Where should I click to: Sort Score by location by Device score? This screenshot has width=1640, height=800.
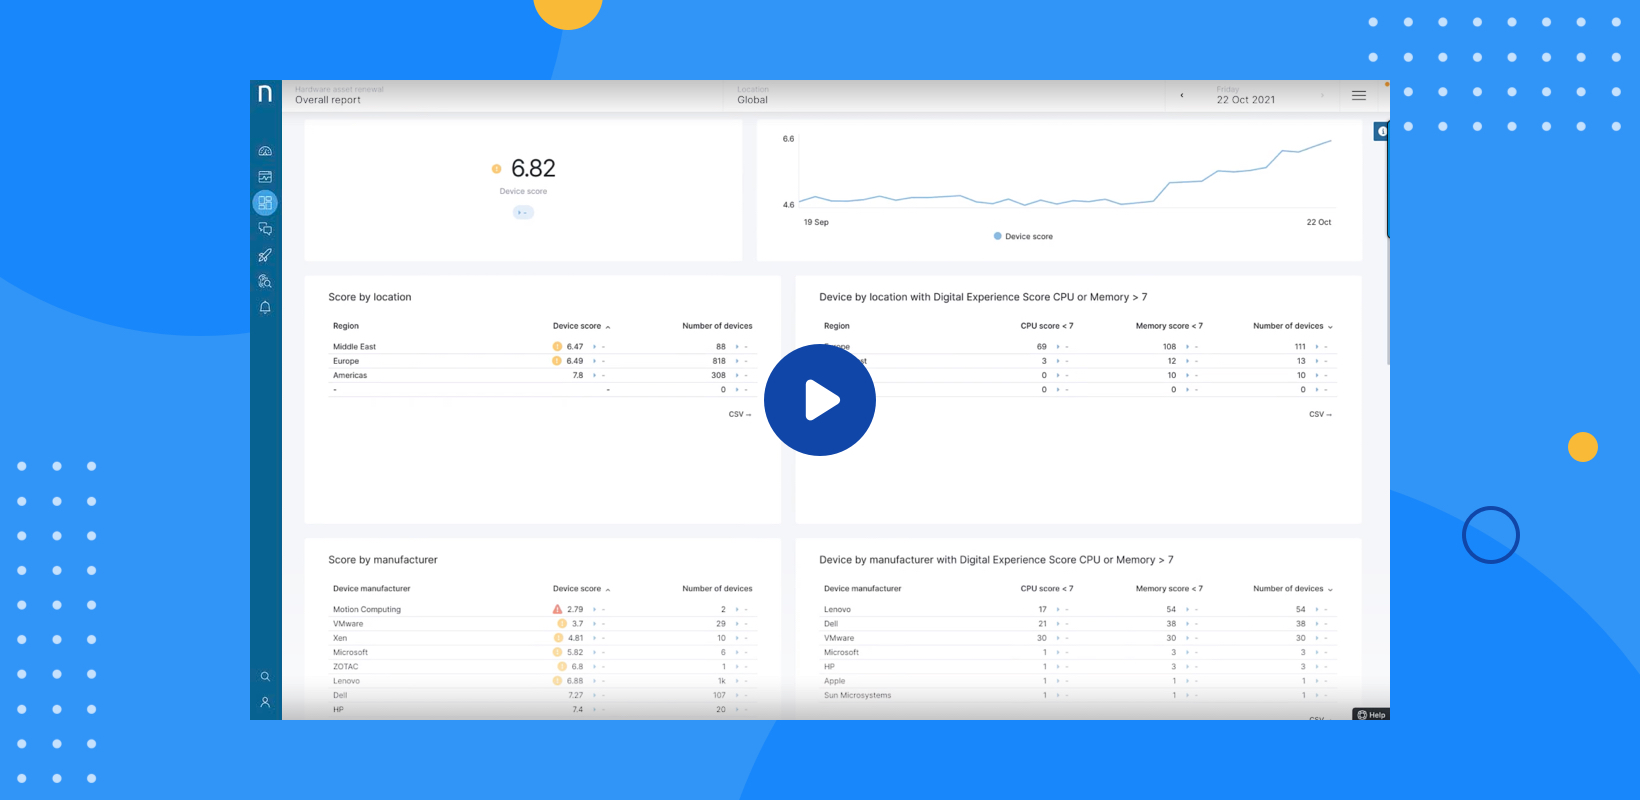tap(580, 326)
